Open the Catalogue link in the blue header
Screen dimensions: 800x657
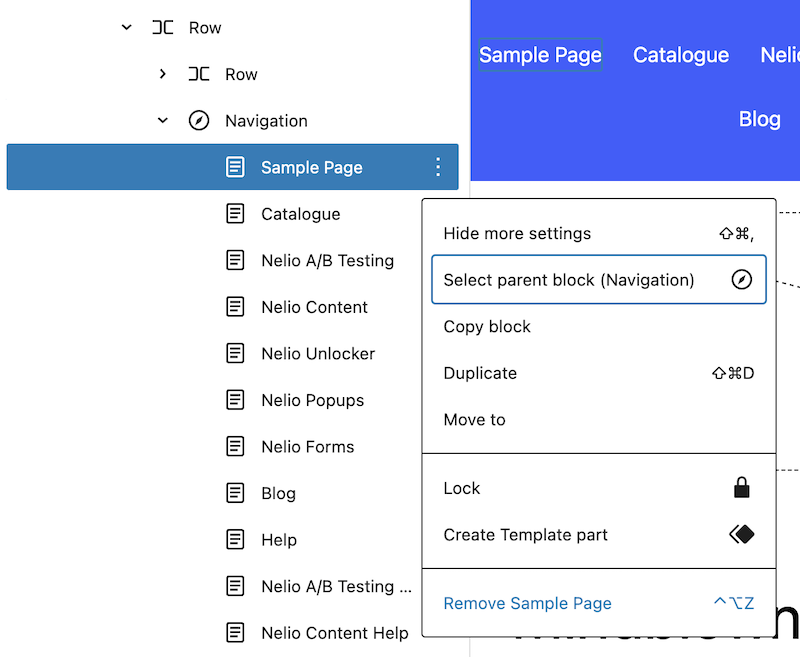point(681,55)
